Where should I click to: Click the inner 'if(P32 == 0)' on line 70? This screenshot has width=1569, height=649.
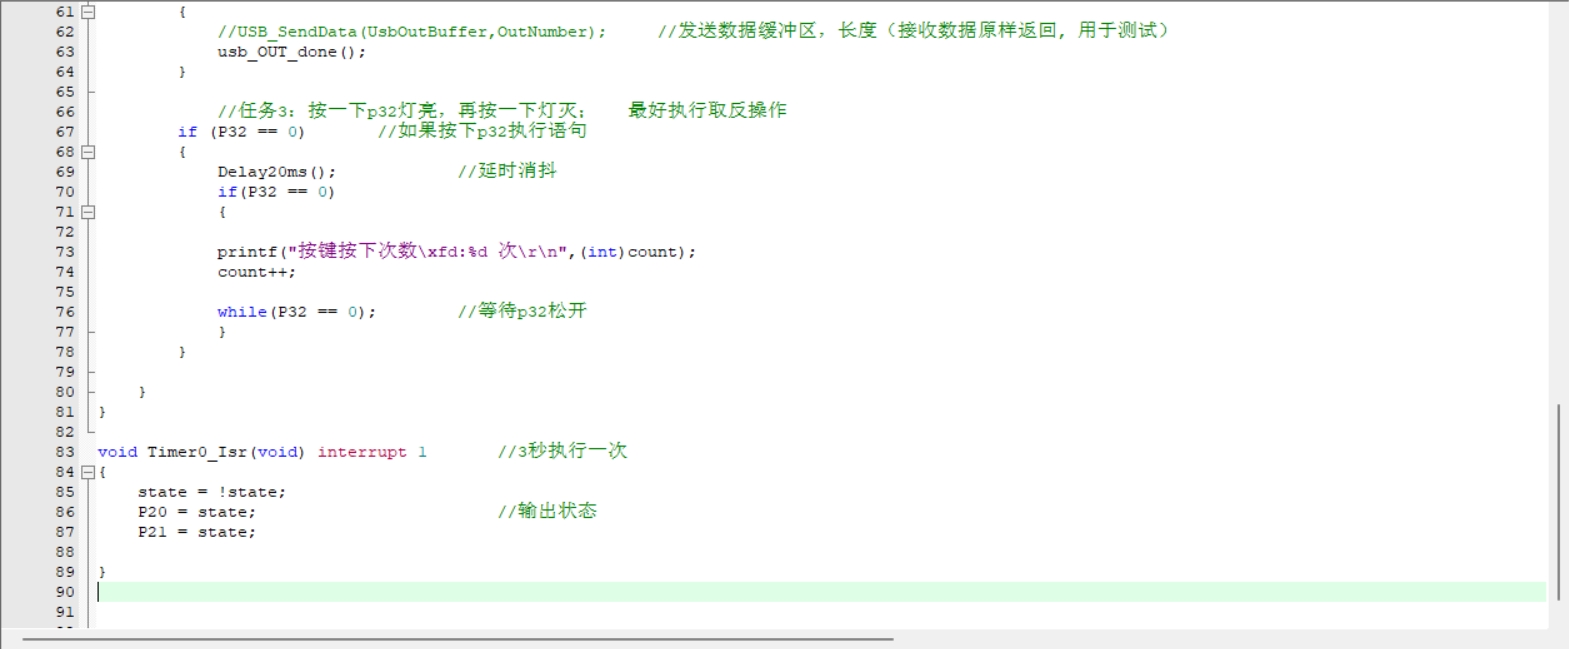(276, 192)
